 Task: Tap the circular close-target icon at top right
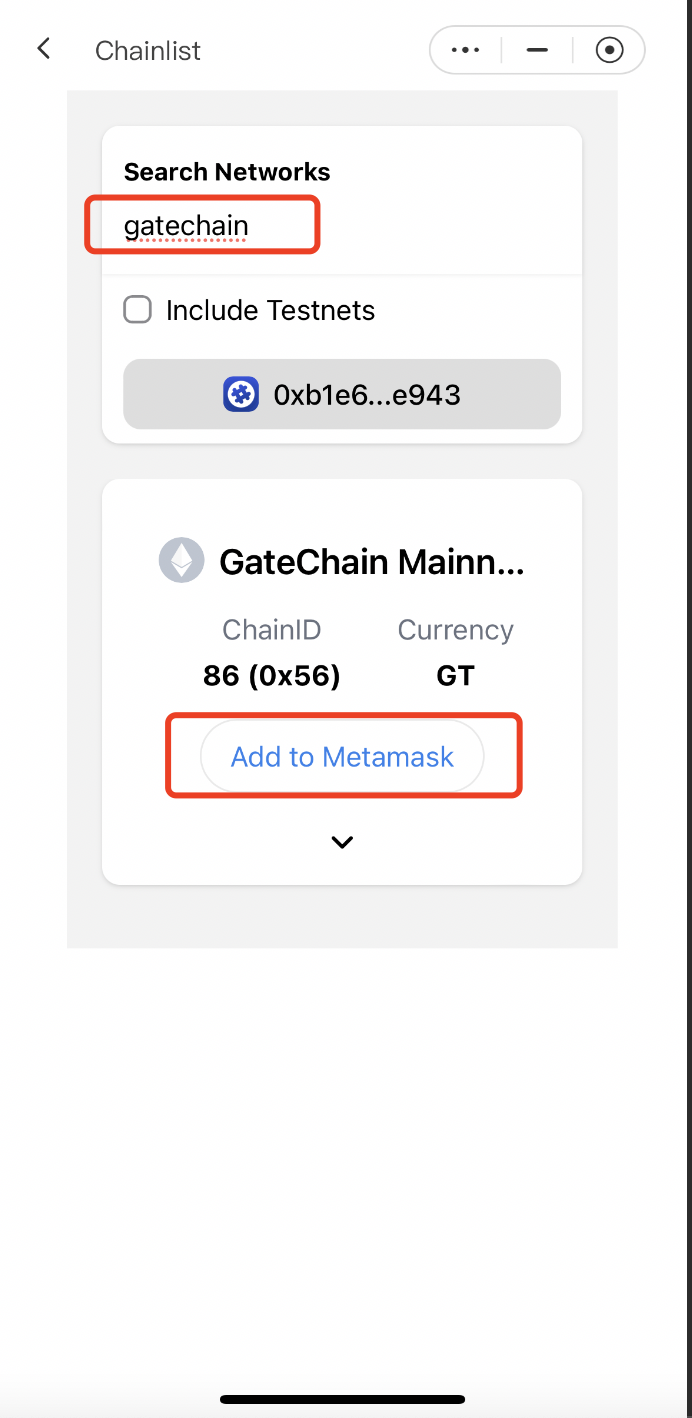[609, 50]
